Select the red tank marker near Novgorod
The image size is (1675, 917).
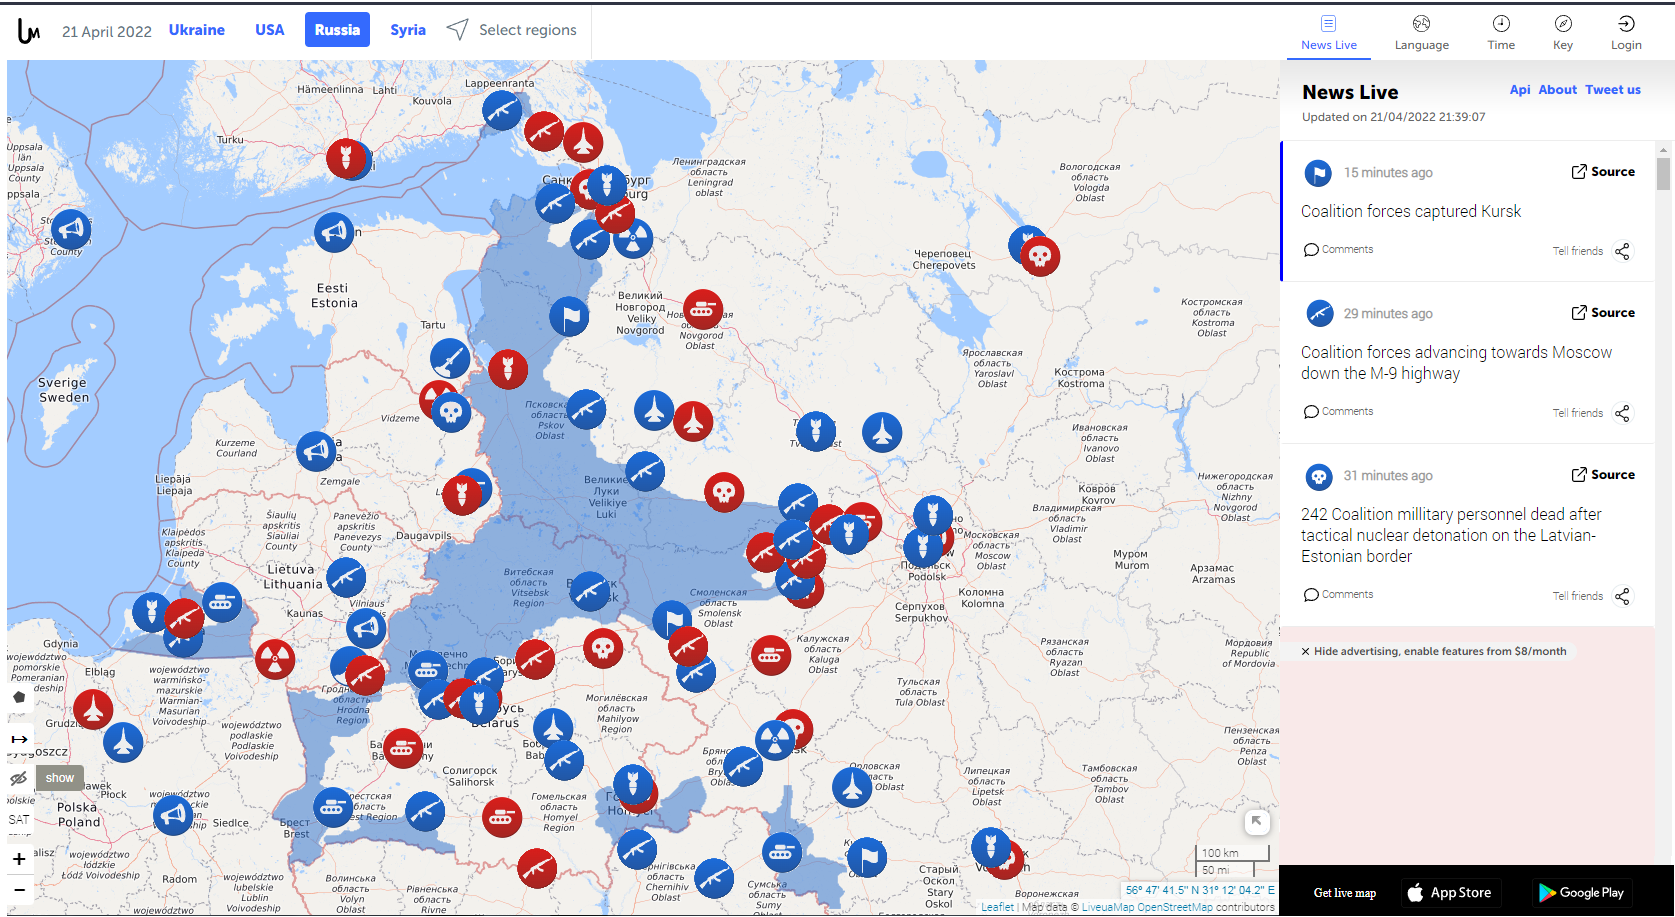pos(703,310)
